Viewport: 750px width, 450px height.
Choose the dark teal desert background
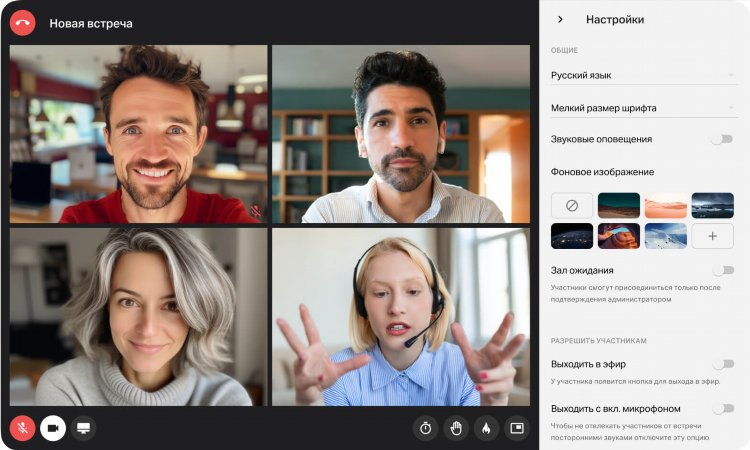coord(618,206)
